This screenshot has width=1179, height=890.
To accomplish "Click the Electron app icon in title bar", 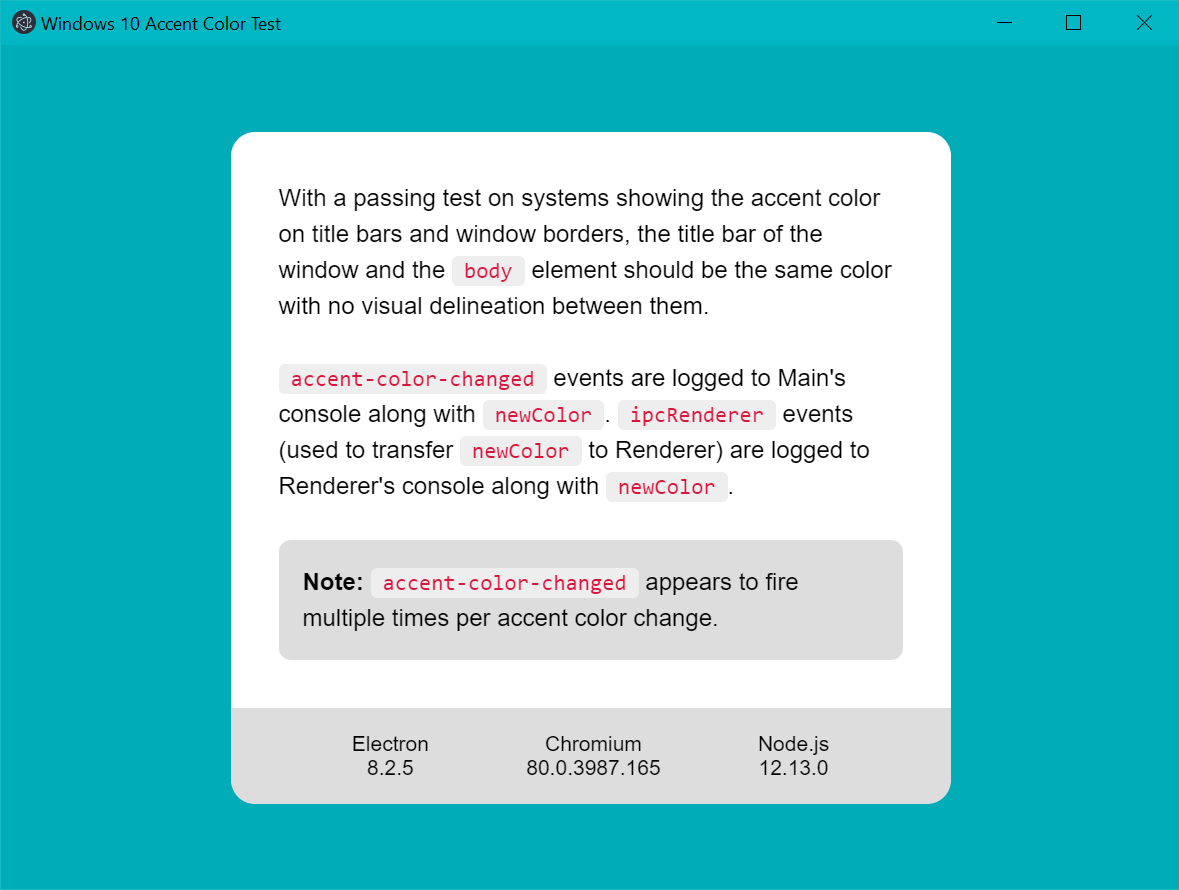I will coord(24,23).
